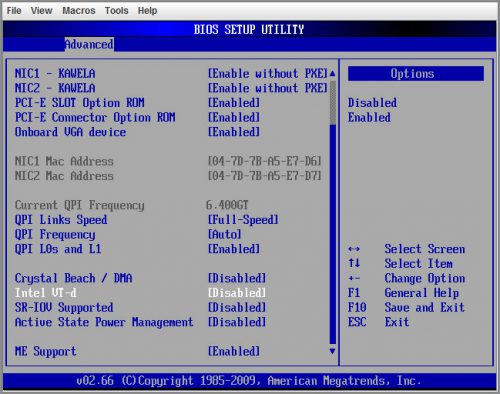Click the up-down Select Item arrows

(x=354, y=263)
